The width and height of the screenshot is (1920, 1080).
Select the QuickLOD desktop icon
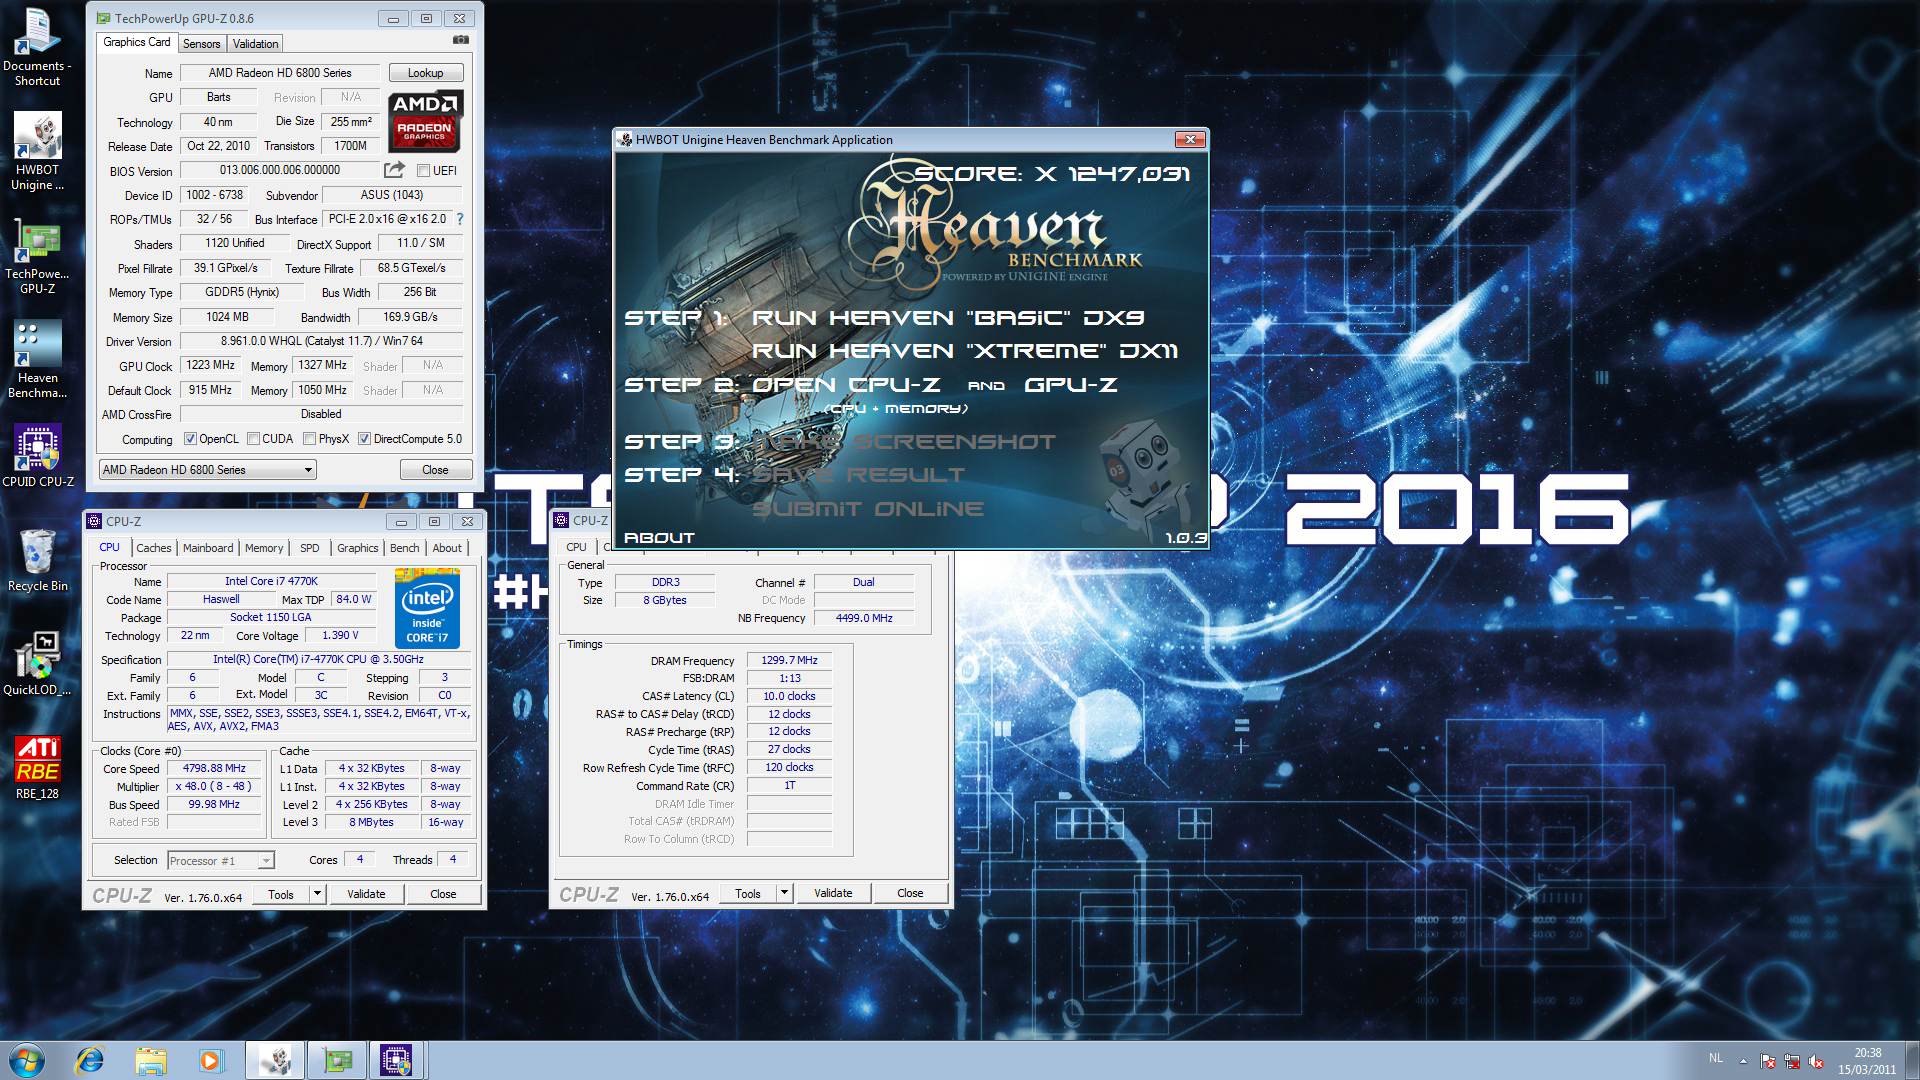(37, 664)
